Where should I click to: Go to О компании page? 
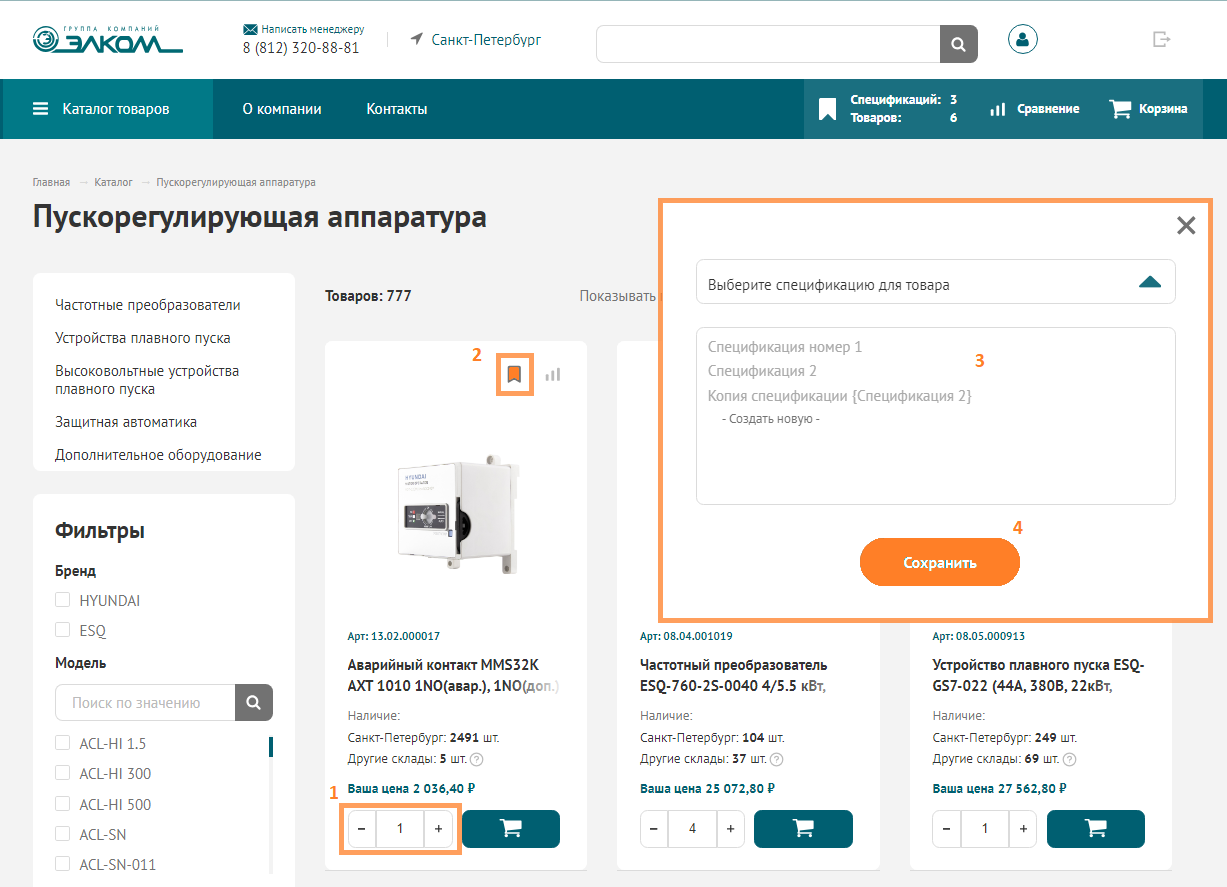coord(282,109)
